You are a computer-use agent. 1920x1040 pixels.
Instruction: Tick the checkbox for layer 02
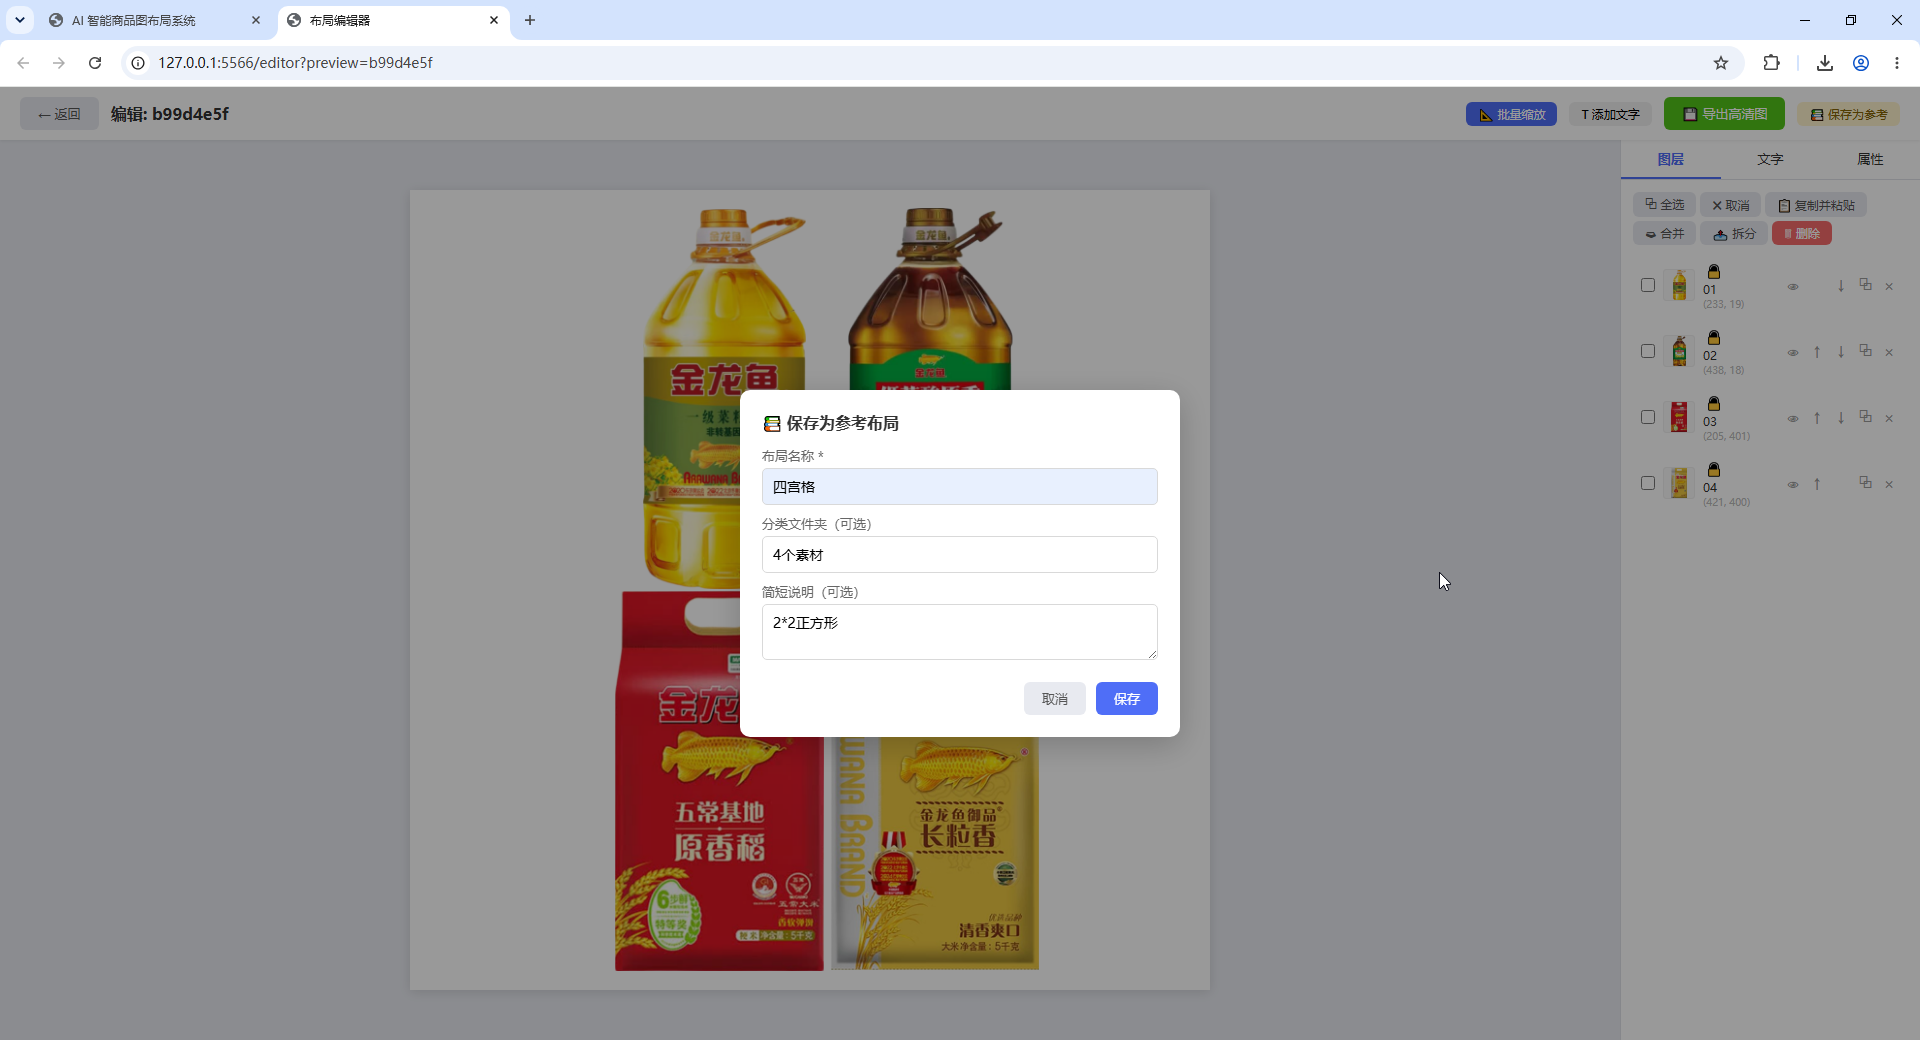(x=1648, y=351)
